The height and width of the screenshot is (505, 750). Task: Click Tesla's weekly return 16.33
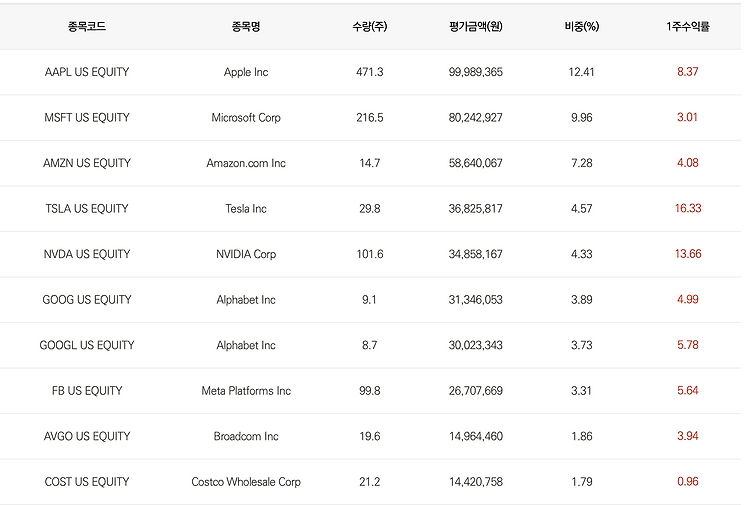tap(688, 208)
